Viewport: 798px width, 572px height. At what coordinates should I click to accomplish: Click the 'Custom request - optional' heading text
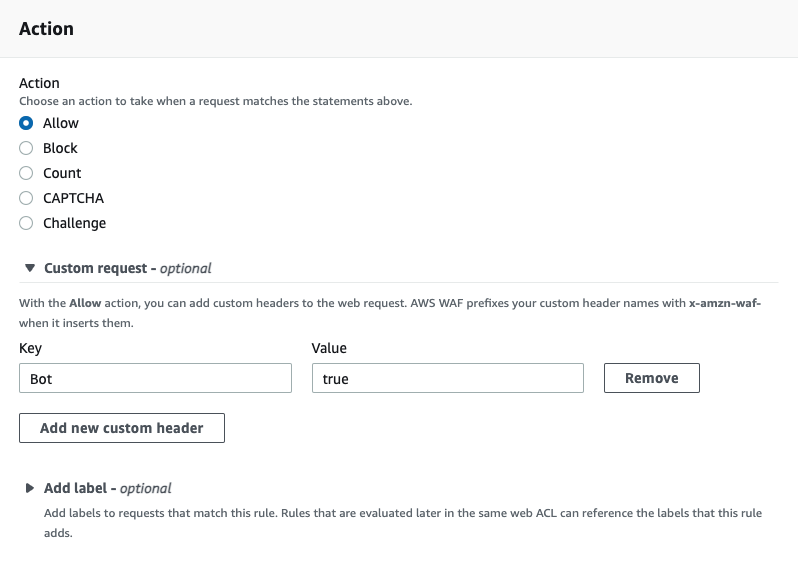click(x=127, y=268)
